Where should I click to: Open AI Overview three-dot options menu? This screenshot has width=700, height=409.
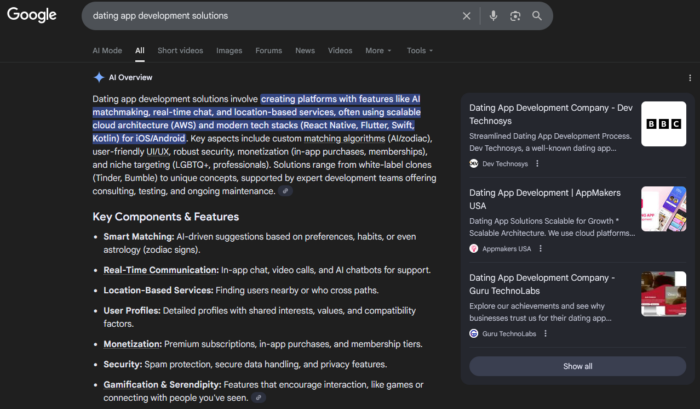[x=690, y=78]
